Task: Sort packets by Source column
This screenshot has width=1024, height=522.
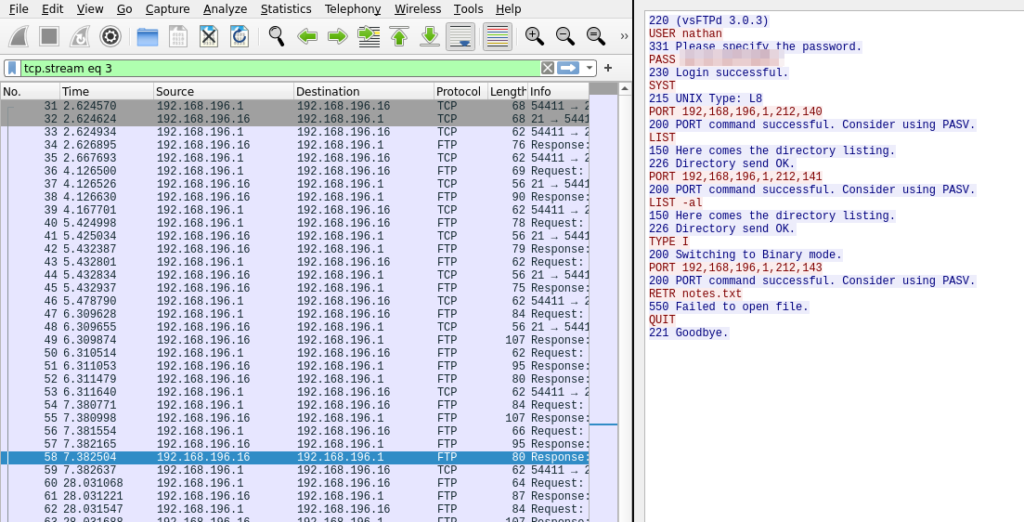Action: point(224,91)
